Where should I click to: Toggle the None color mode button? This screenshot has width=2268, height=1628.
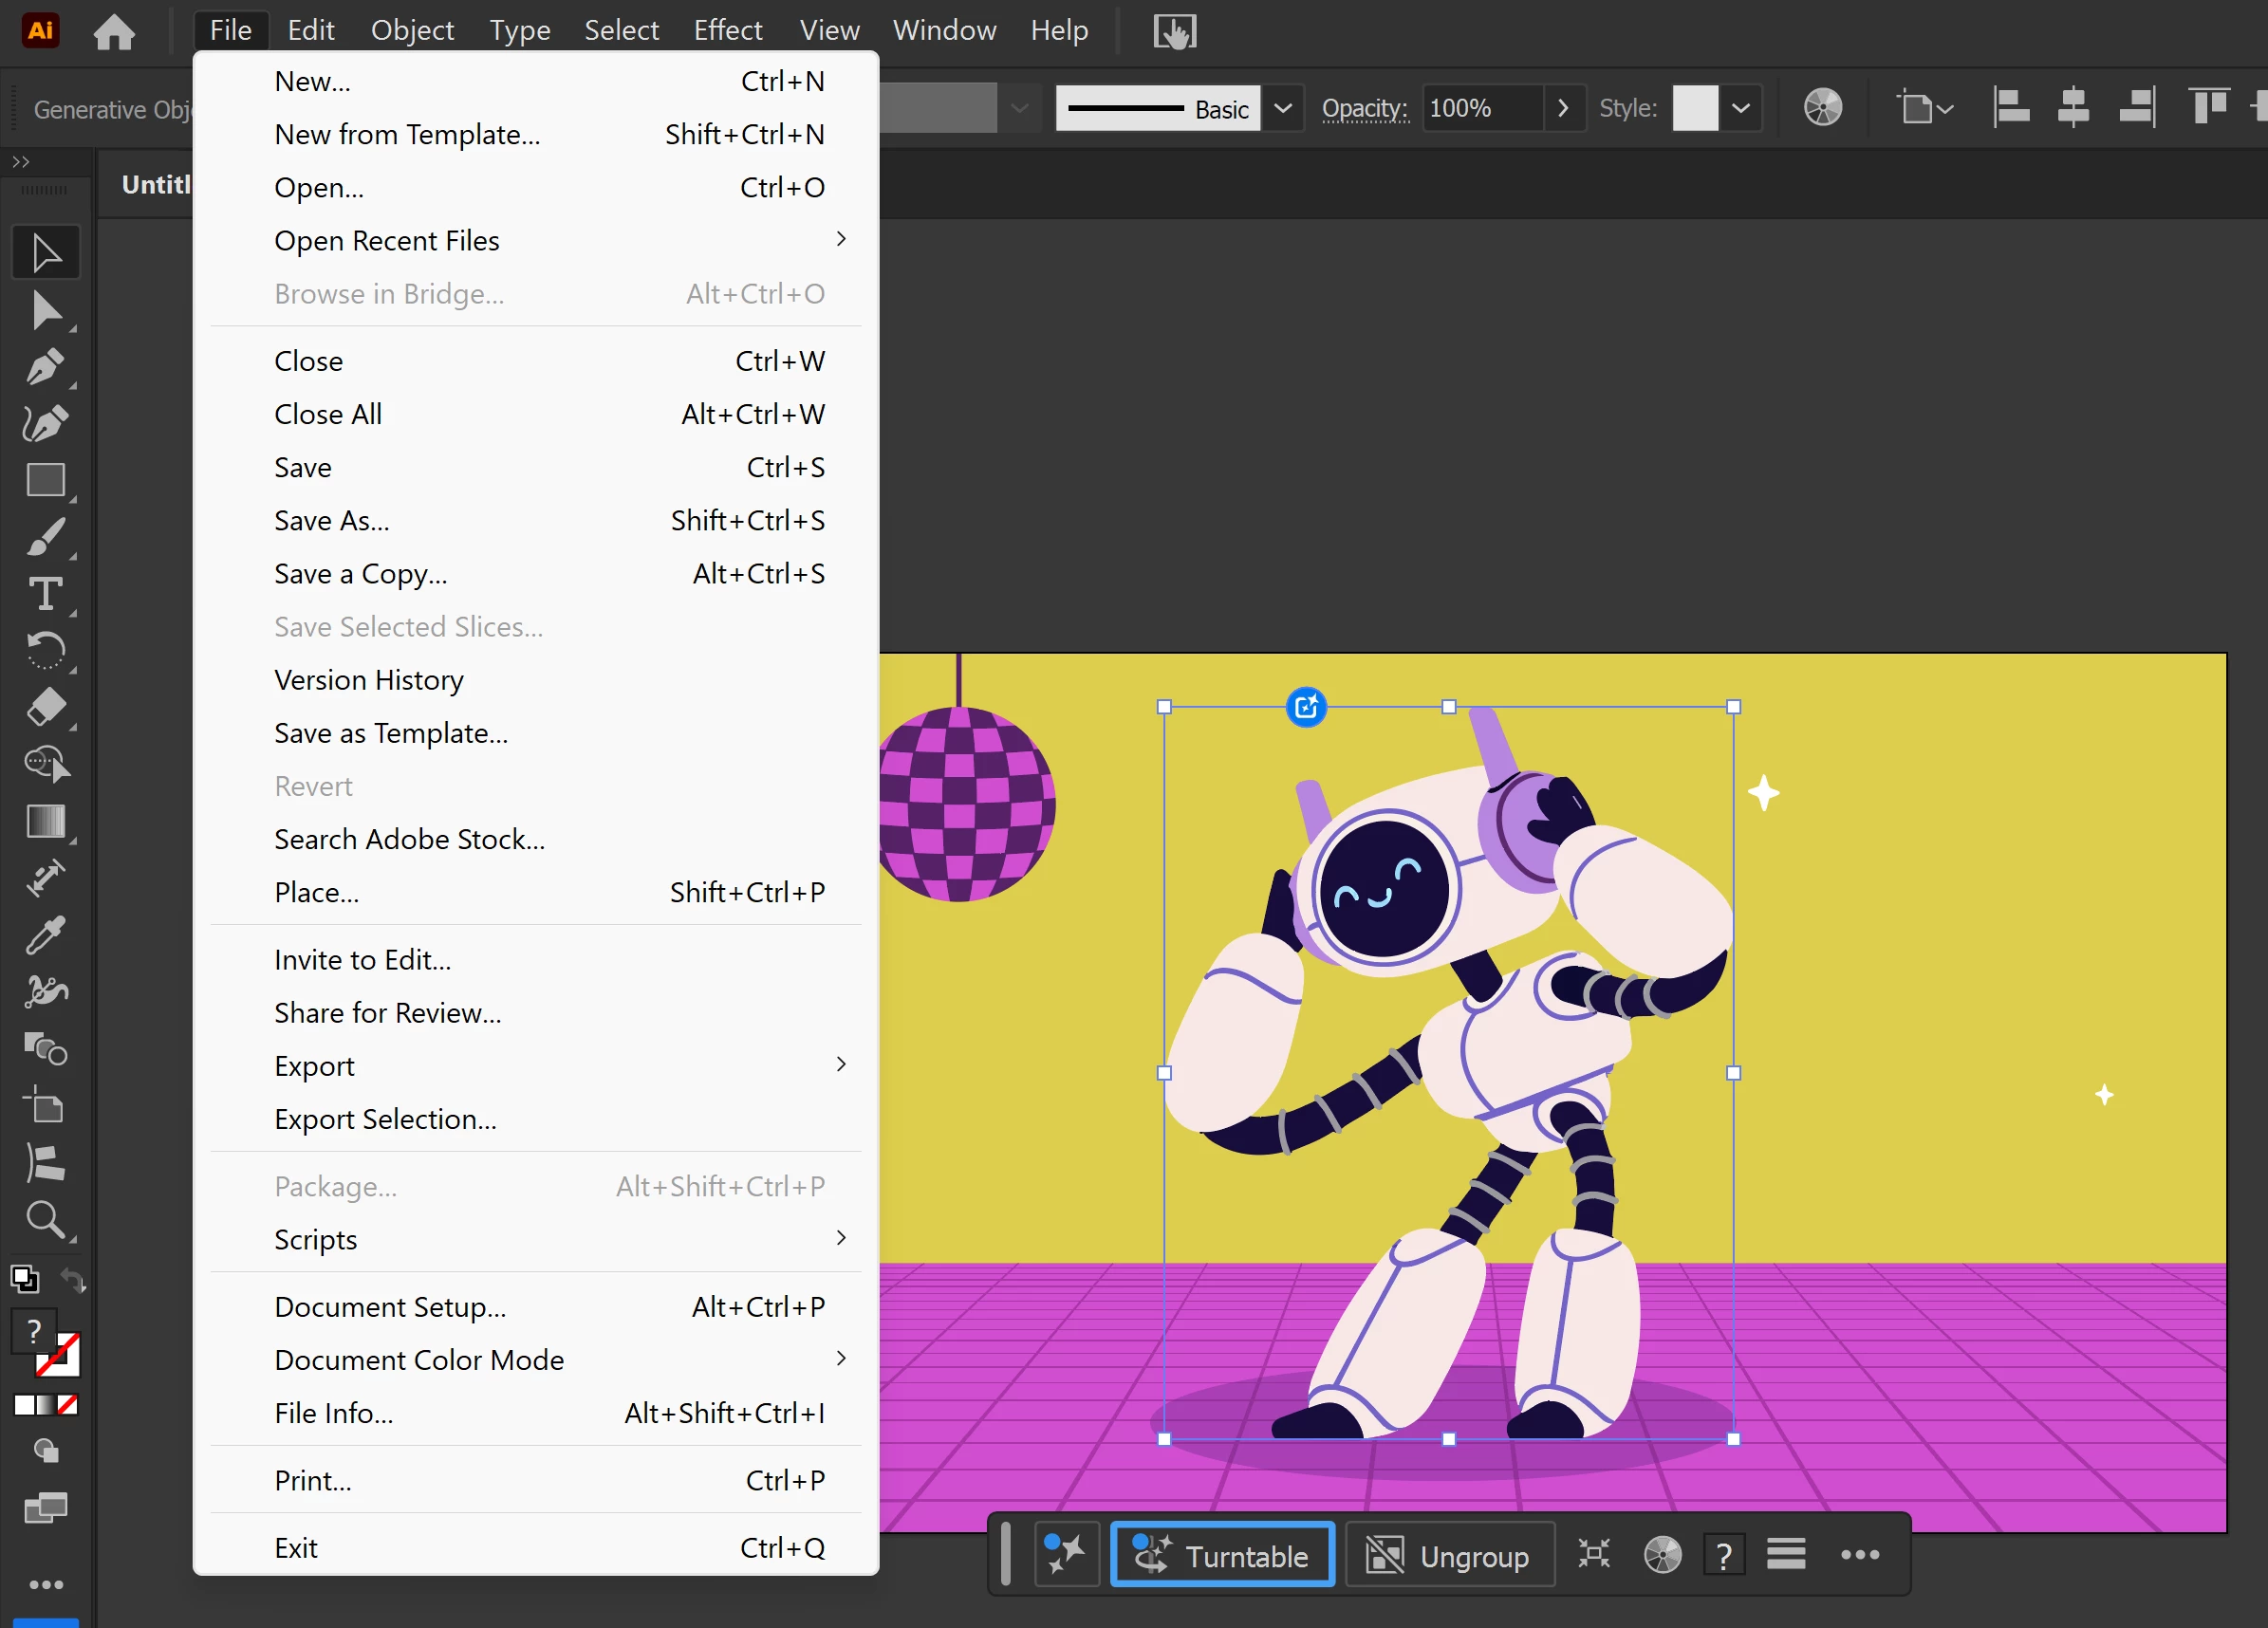point(68,1405)
